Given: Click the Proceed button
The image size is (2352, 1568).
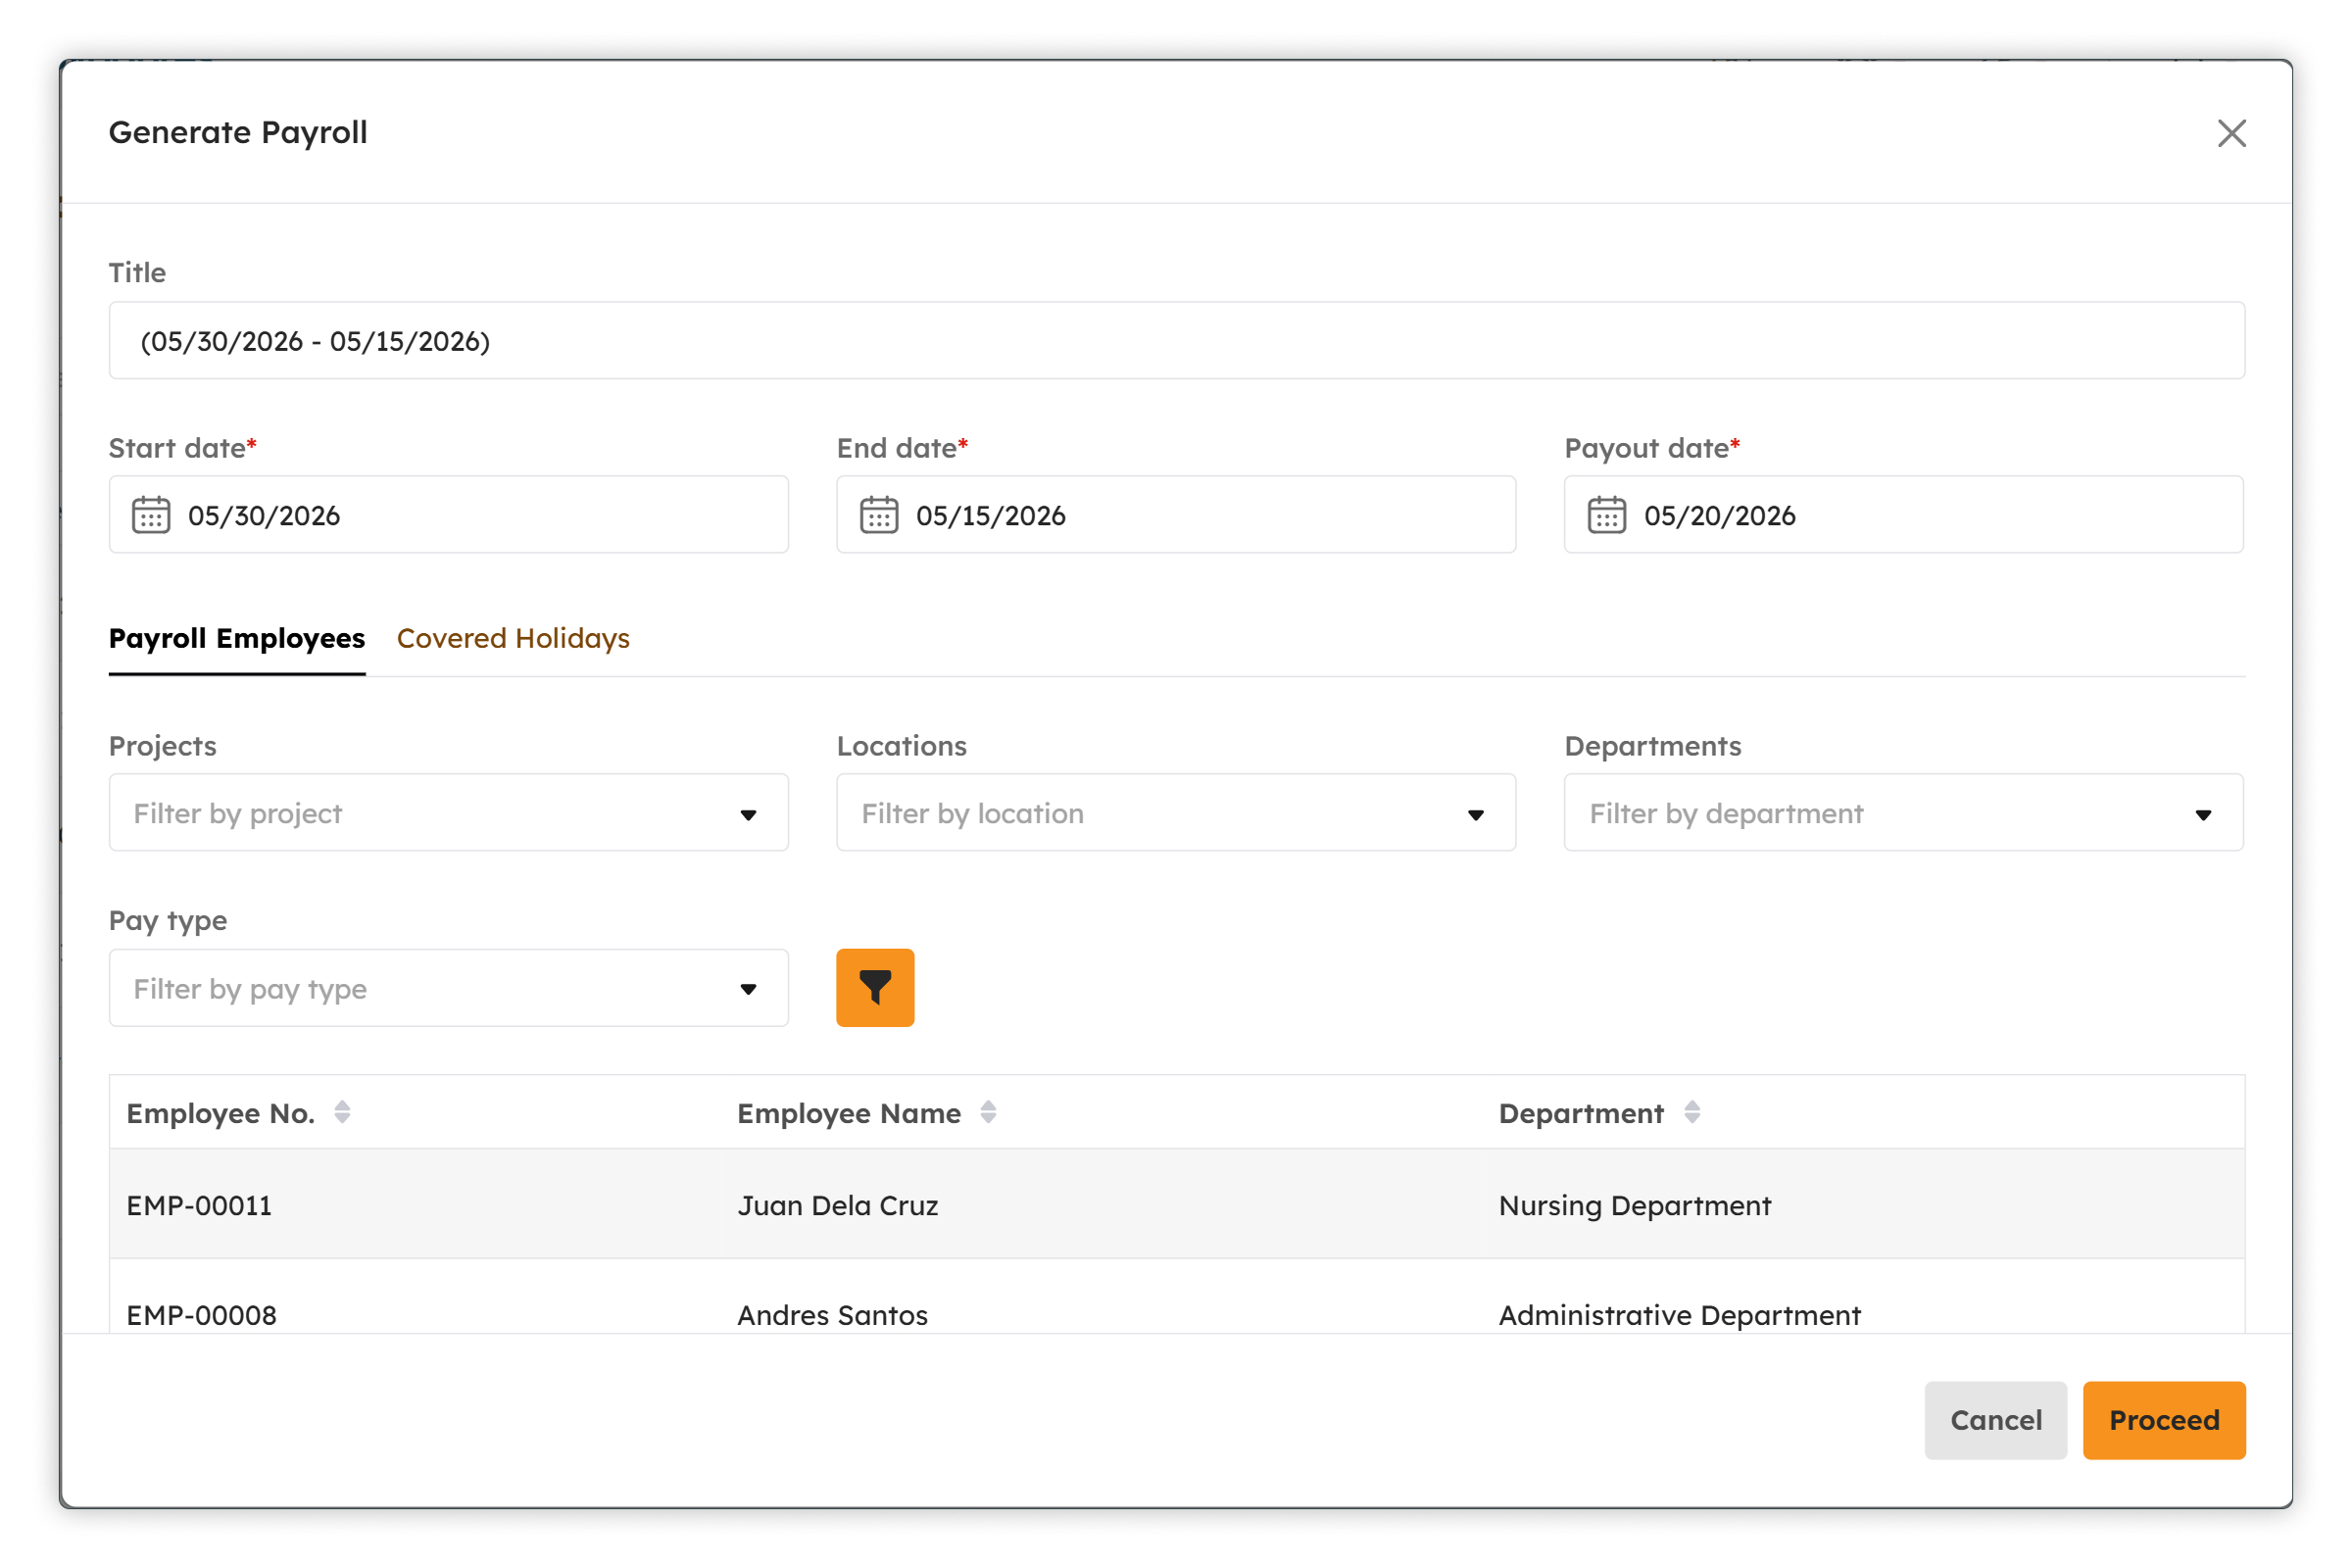Looking at the screenshot, I should coord(2164,1420).
